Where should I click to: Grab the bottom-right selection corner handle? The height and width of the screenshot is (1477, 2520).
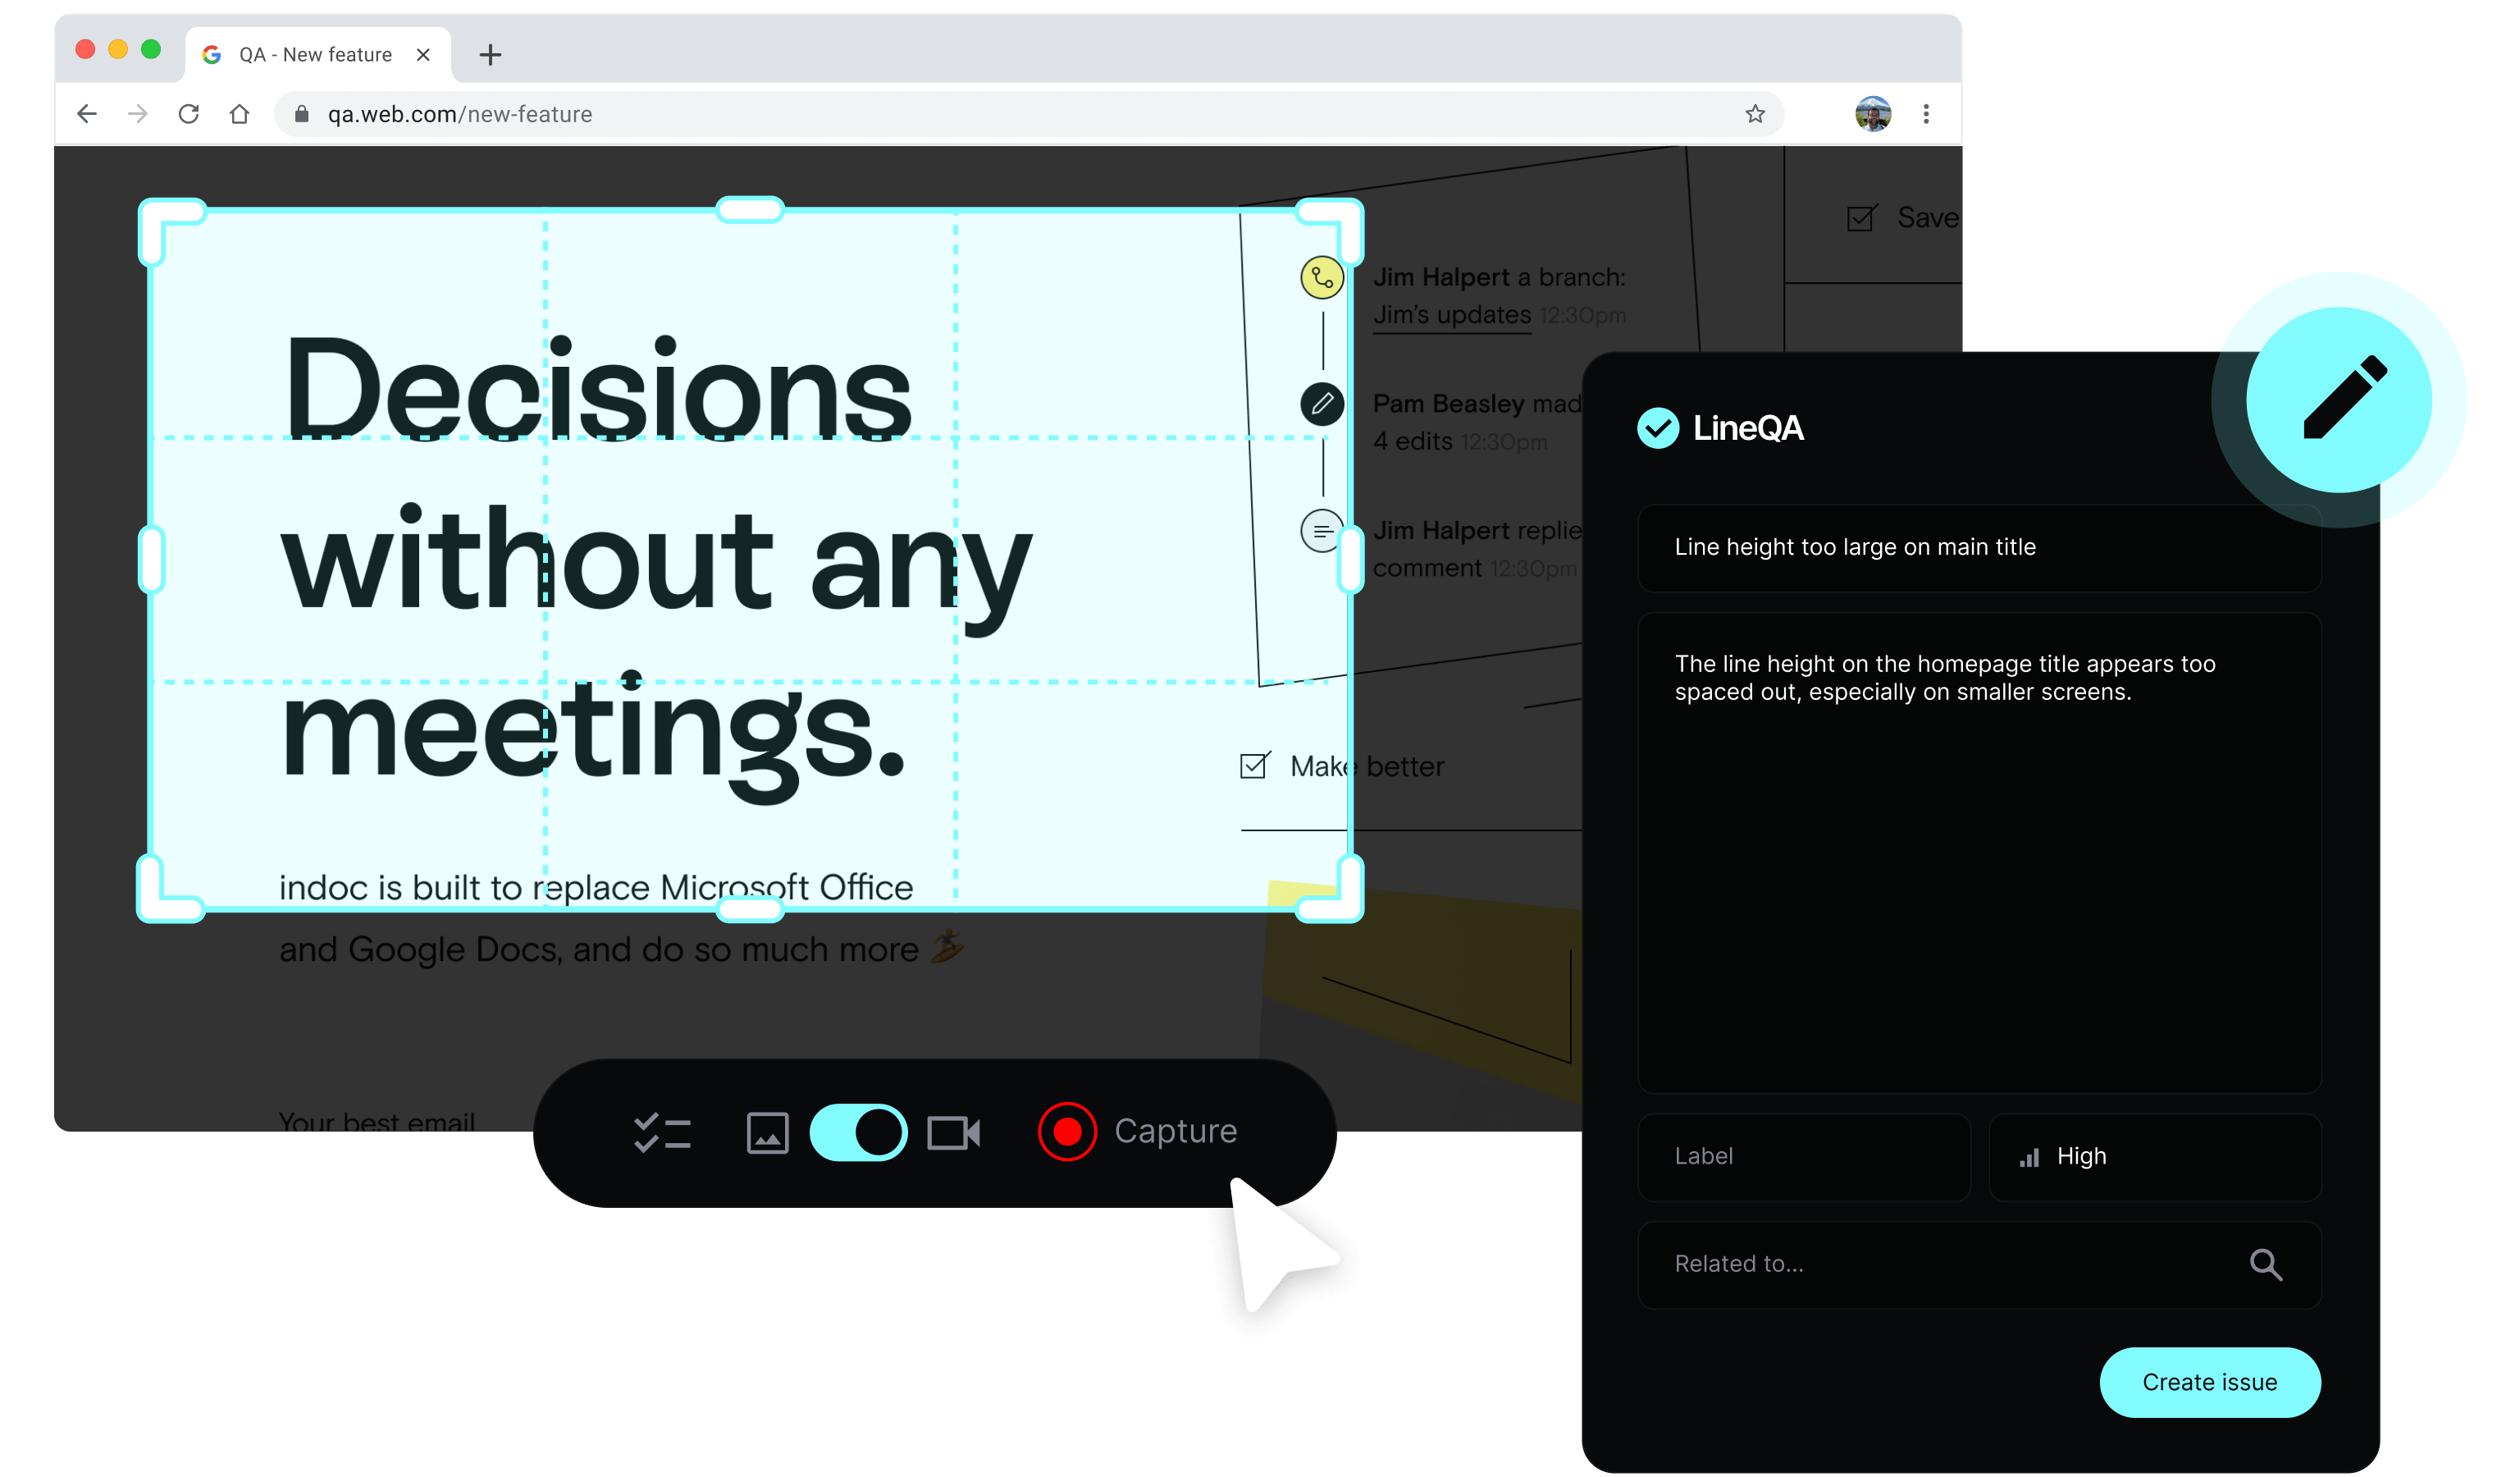coord(1331,889)
